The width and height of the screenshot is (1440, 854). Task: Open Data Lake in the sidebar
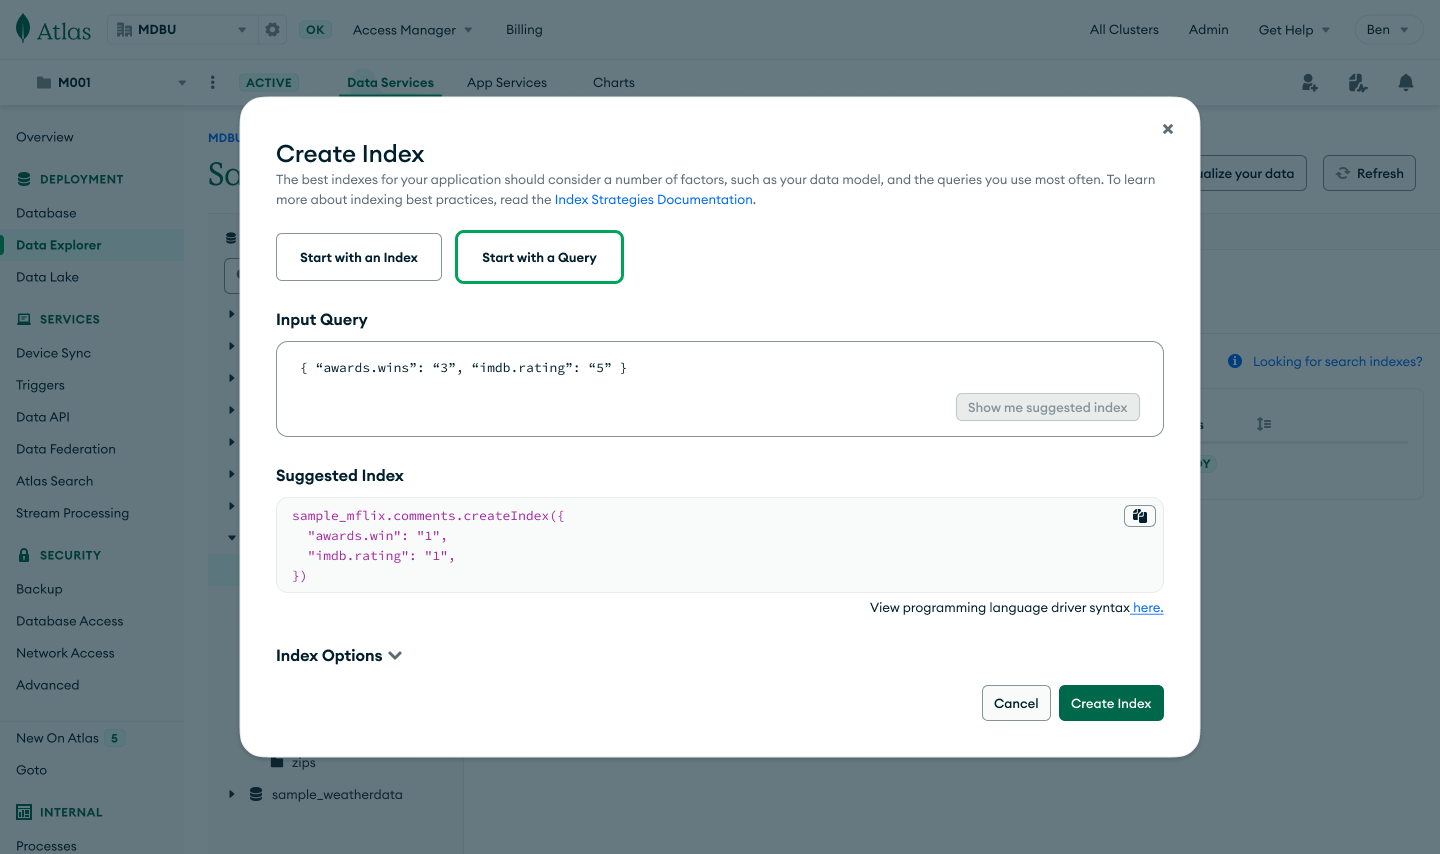(x=47, y=277)
